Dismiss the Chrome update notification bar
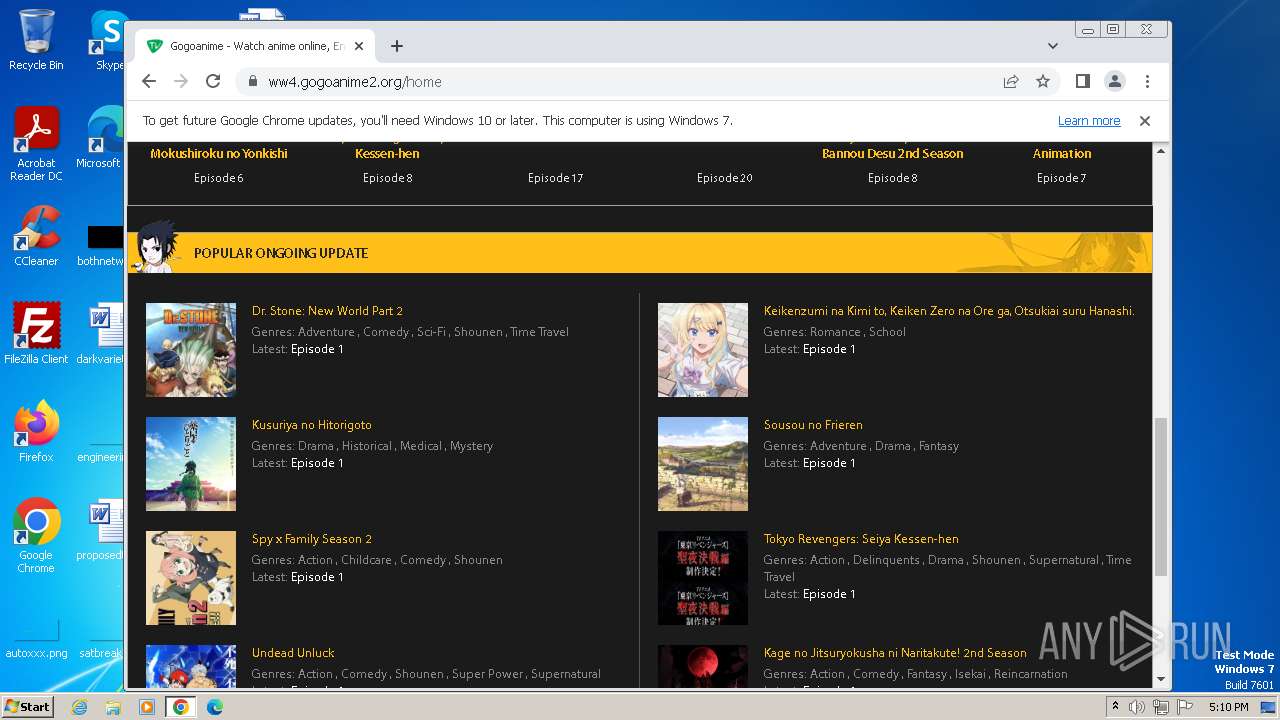Viewport: 1280px width, 720px height. (x=1145, y=121)
